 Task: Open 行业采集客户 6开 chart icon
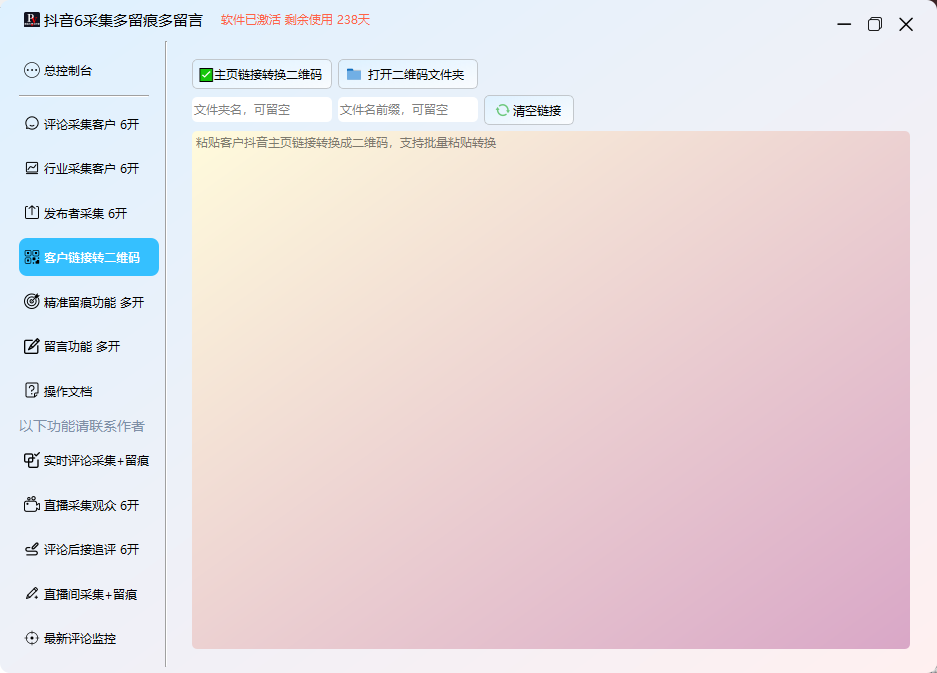coord(32,168)
